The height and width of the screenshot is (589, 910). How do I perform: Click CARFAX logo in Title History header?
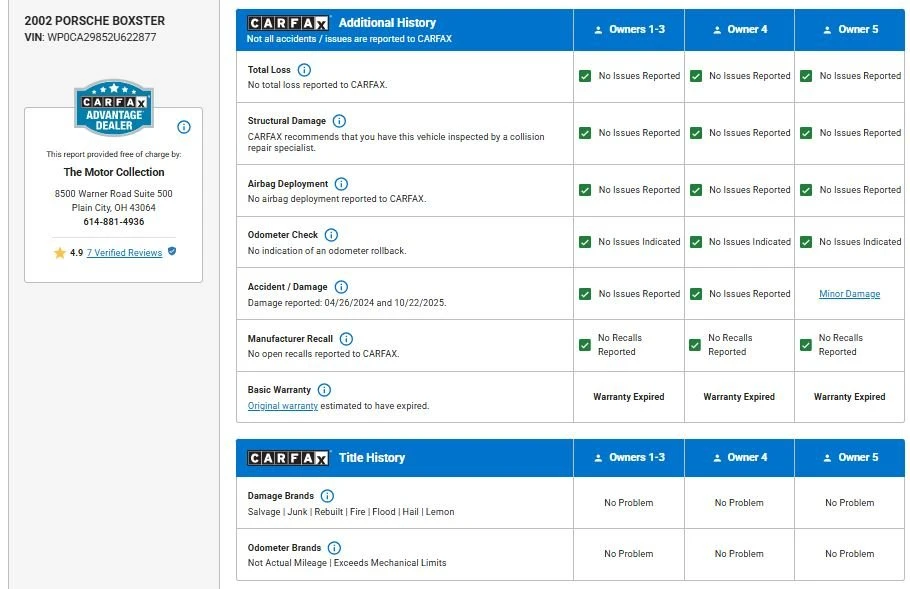(x=288, y=458)
